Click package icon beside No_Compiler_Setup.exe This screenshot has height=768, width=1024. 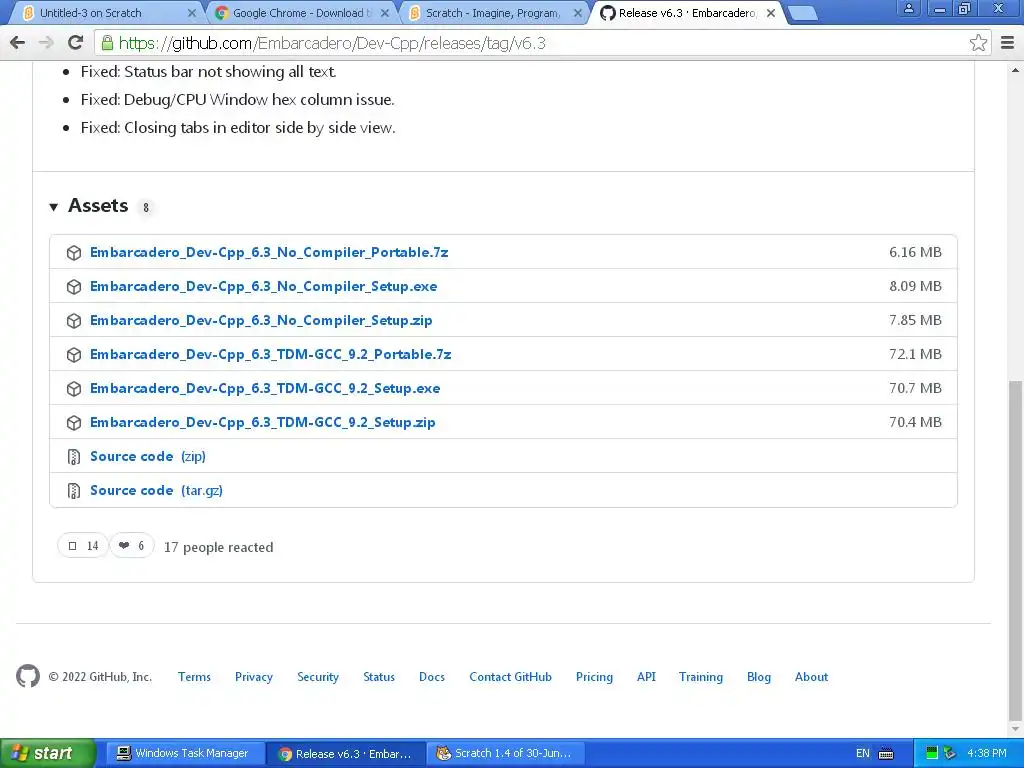point(74,287)
